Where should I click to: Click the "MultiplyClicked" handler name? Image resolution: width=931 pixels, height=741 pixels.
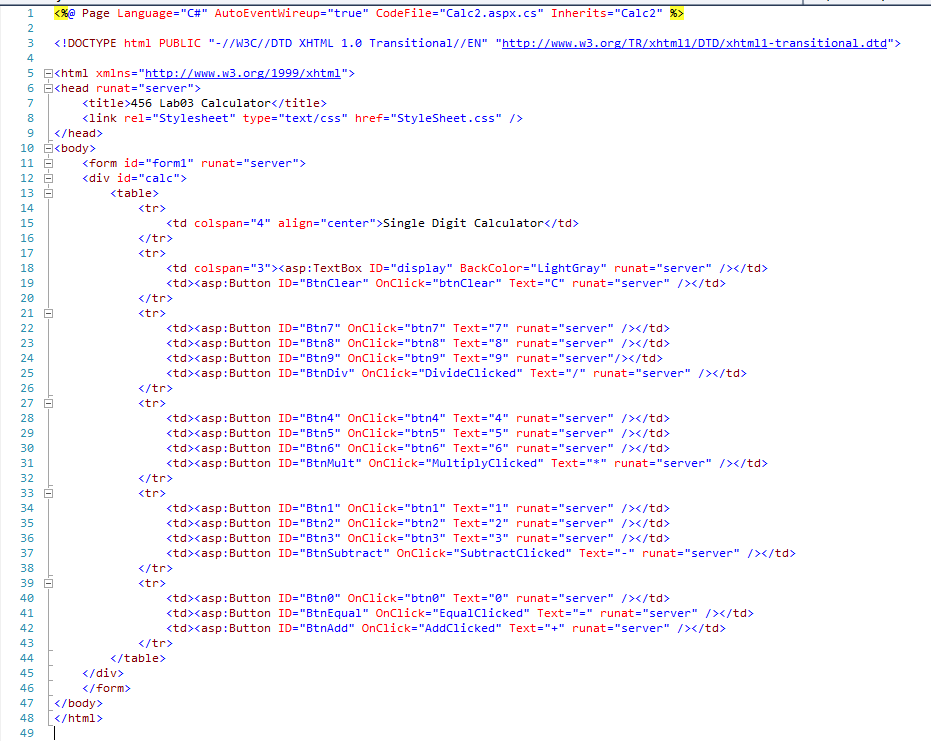point(484,463)
